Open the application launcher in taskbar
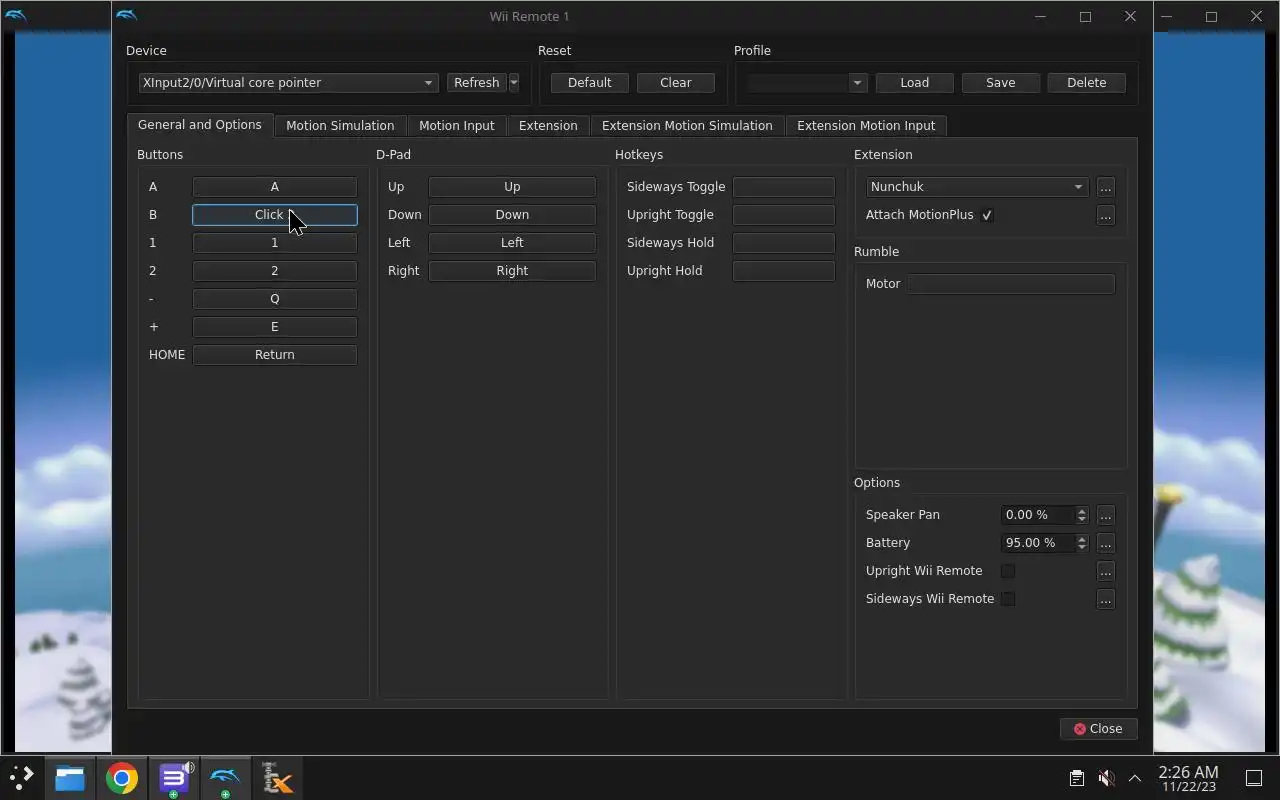The height and width of the screenshot is (800, 1280). 21,778
